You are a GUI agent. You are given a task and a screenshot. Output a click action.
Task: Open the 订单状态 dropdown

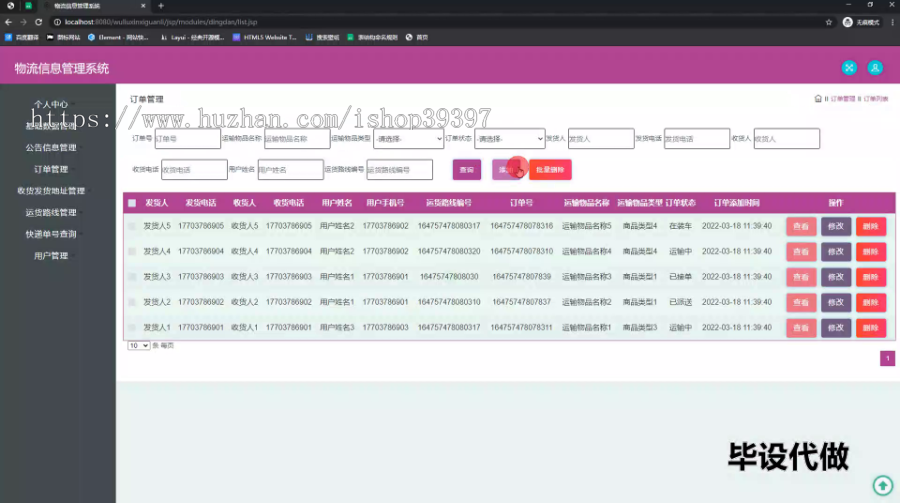(x=509, y=138)
